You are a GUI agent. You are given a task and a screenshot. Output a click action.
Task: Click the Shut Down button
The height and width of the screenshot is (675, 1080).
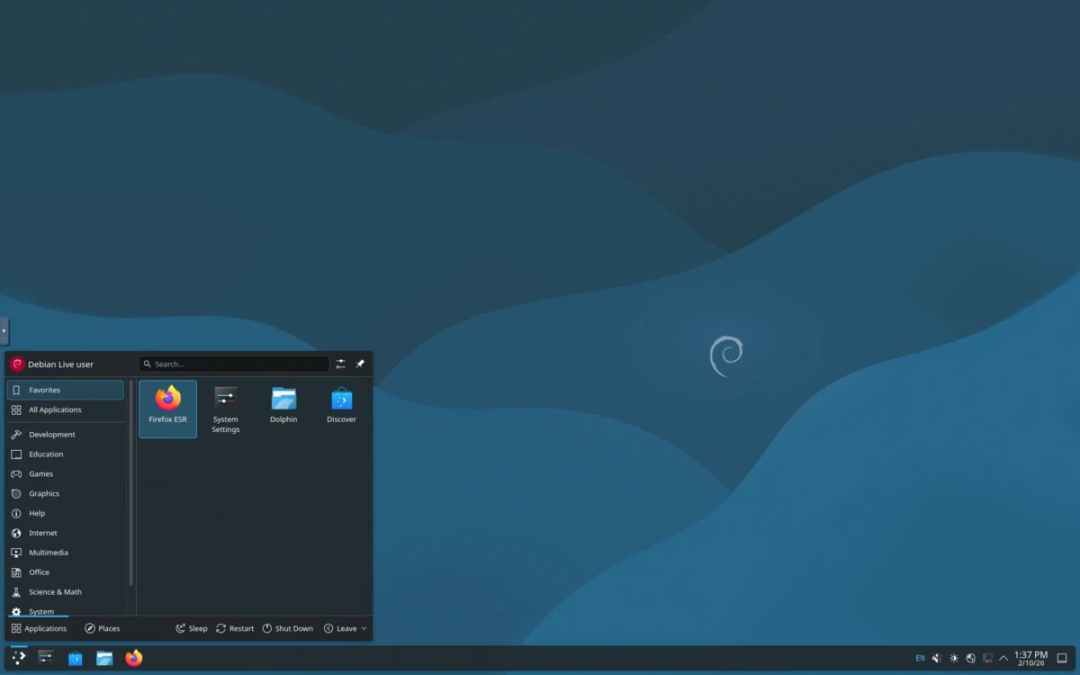pos(287,628)
